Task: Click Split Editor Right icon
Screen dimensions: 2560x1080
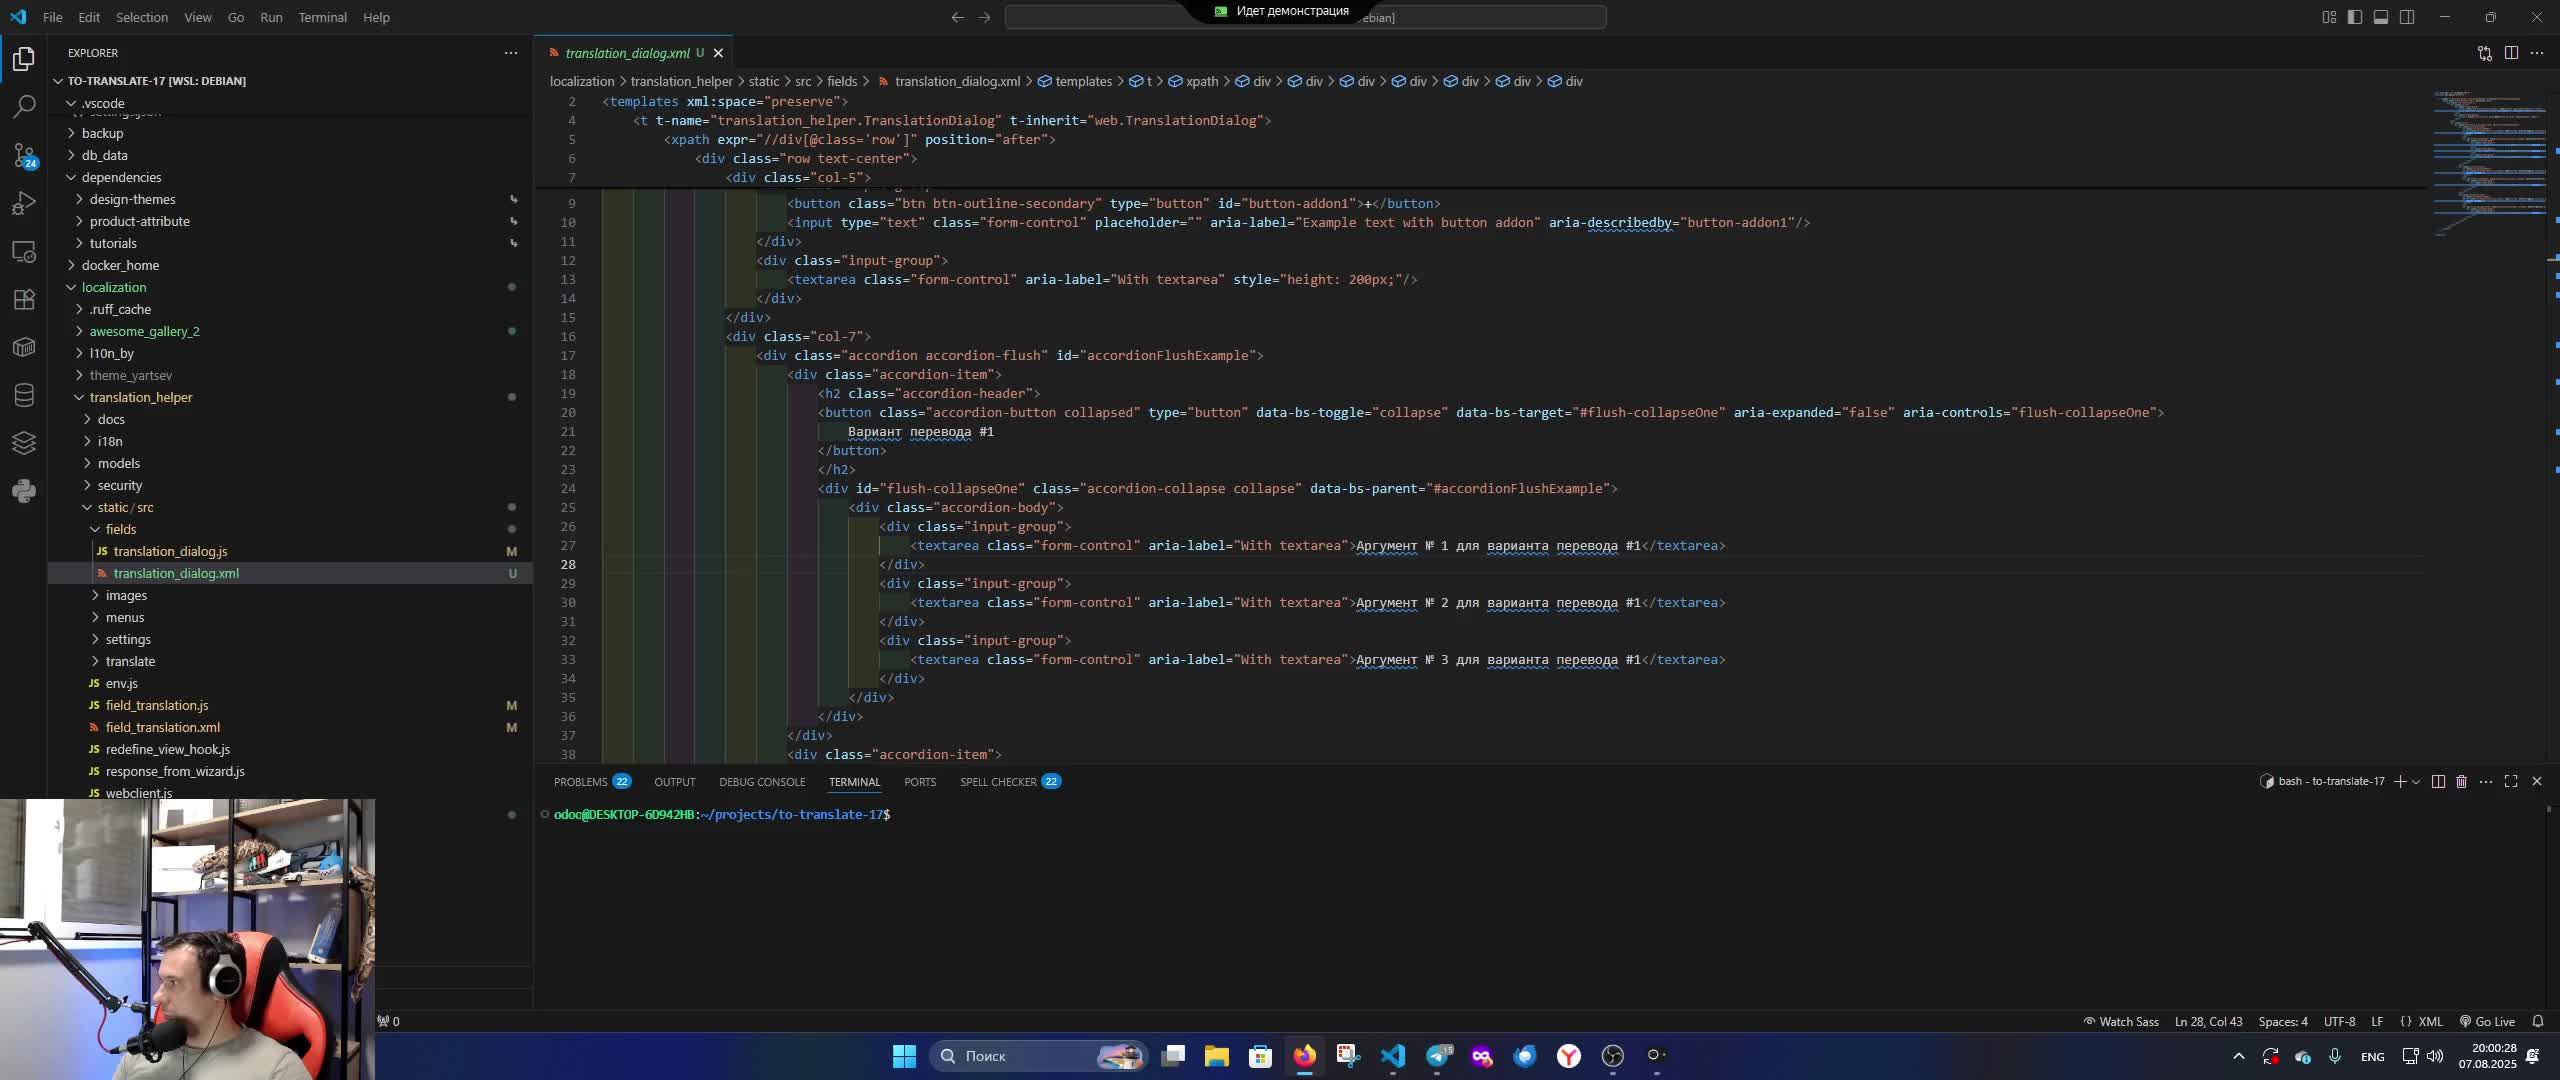Action: [x=2511, y=53]
